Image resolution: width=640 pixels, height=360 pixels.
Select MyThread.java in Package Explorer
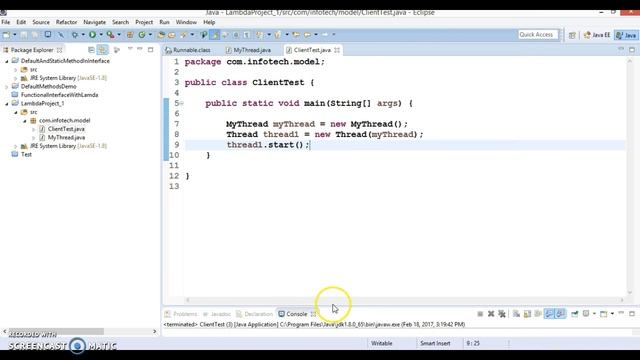click(x=66, y=138)
